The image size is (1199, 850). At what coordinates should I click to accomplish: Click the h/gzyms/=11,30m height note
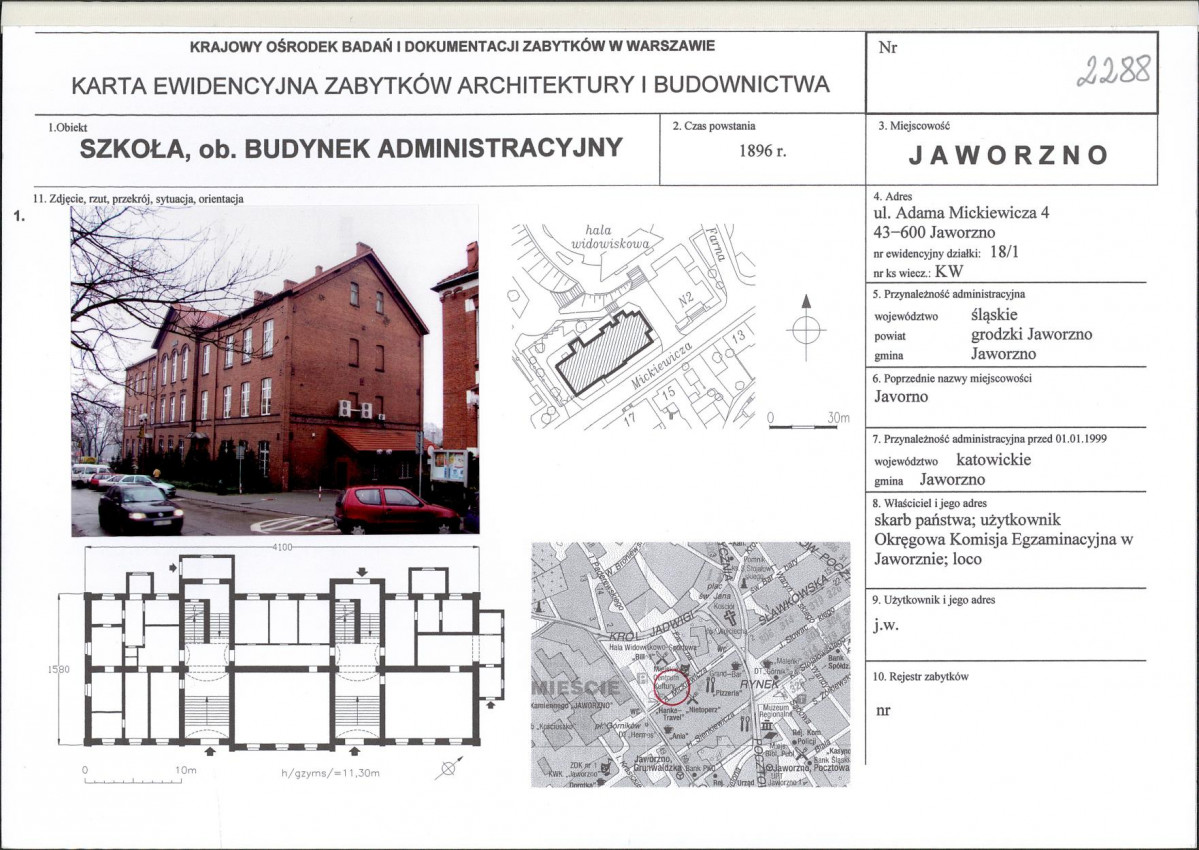[x=331, y=774]
